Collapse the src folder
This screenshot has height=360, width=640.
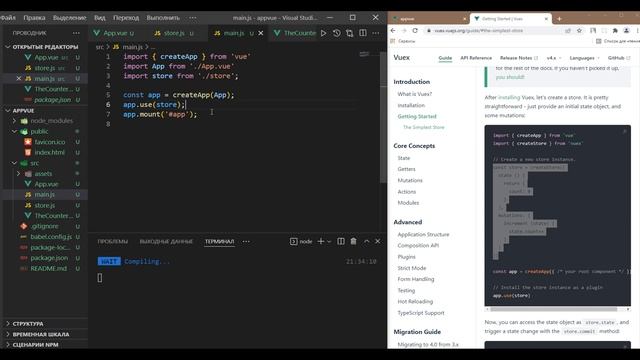click(x=15, y=163)
